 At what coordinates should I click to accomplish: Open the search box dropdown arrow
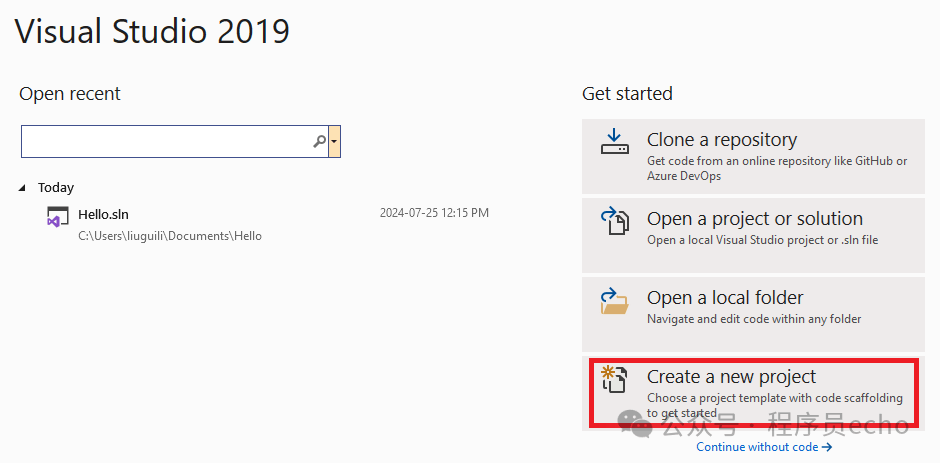click(x=334, y=142)
